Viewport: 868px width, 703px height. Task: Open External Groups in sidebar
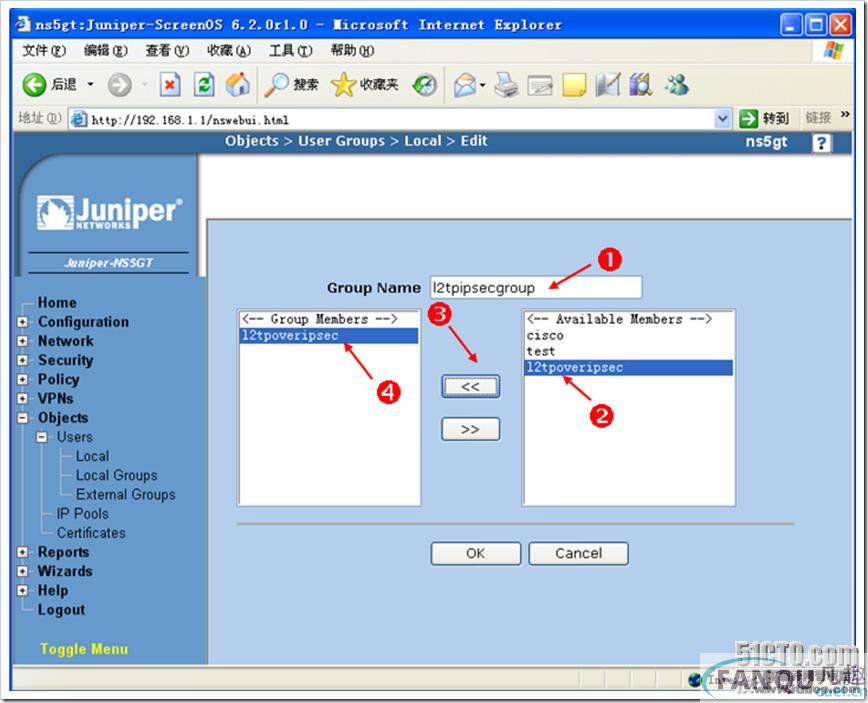pyautogui.click(x=126, y=494)
